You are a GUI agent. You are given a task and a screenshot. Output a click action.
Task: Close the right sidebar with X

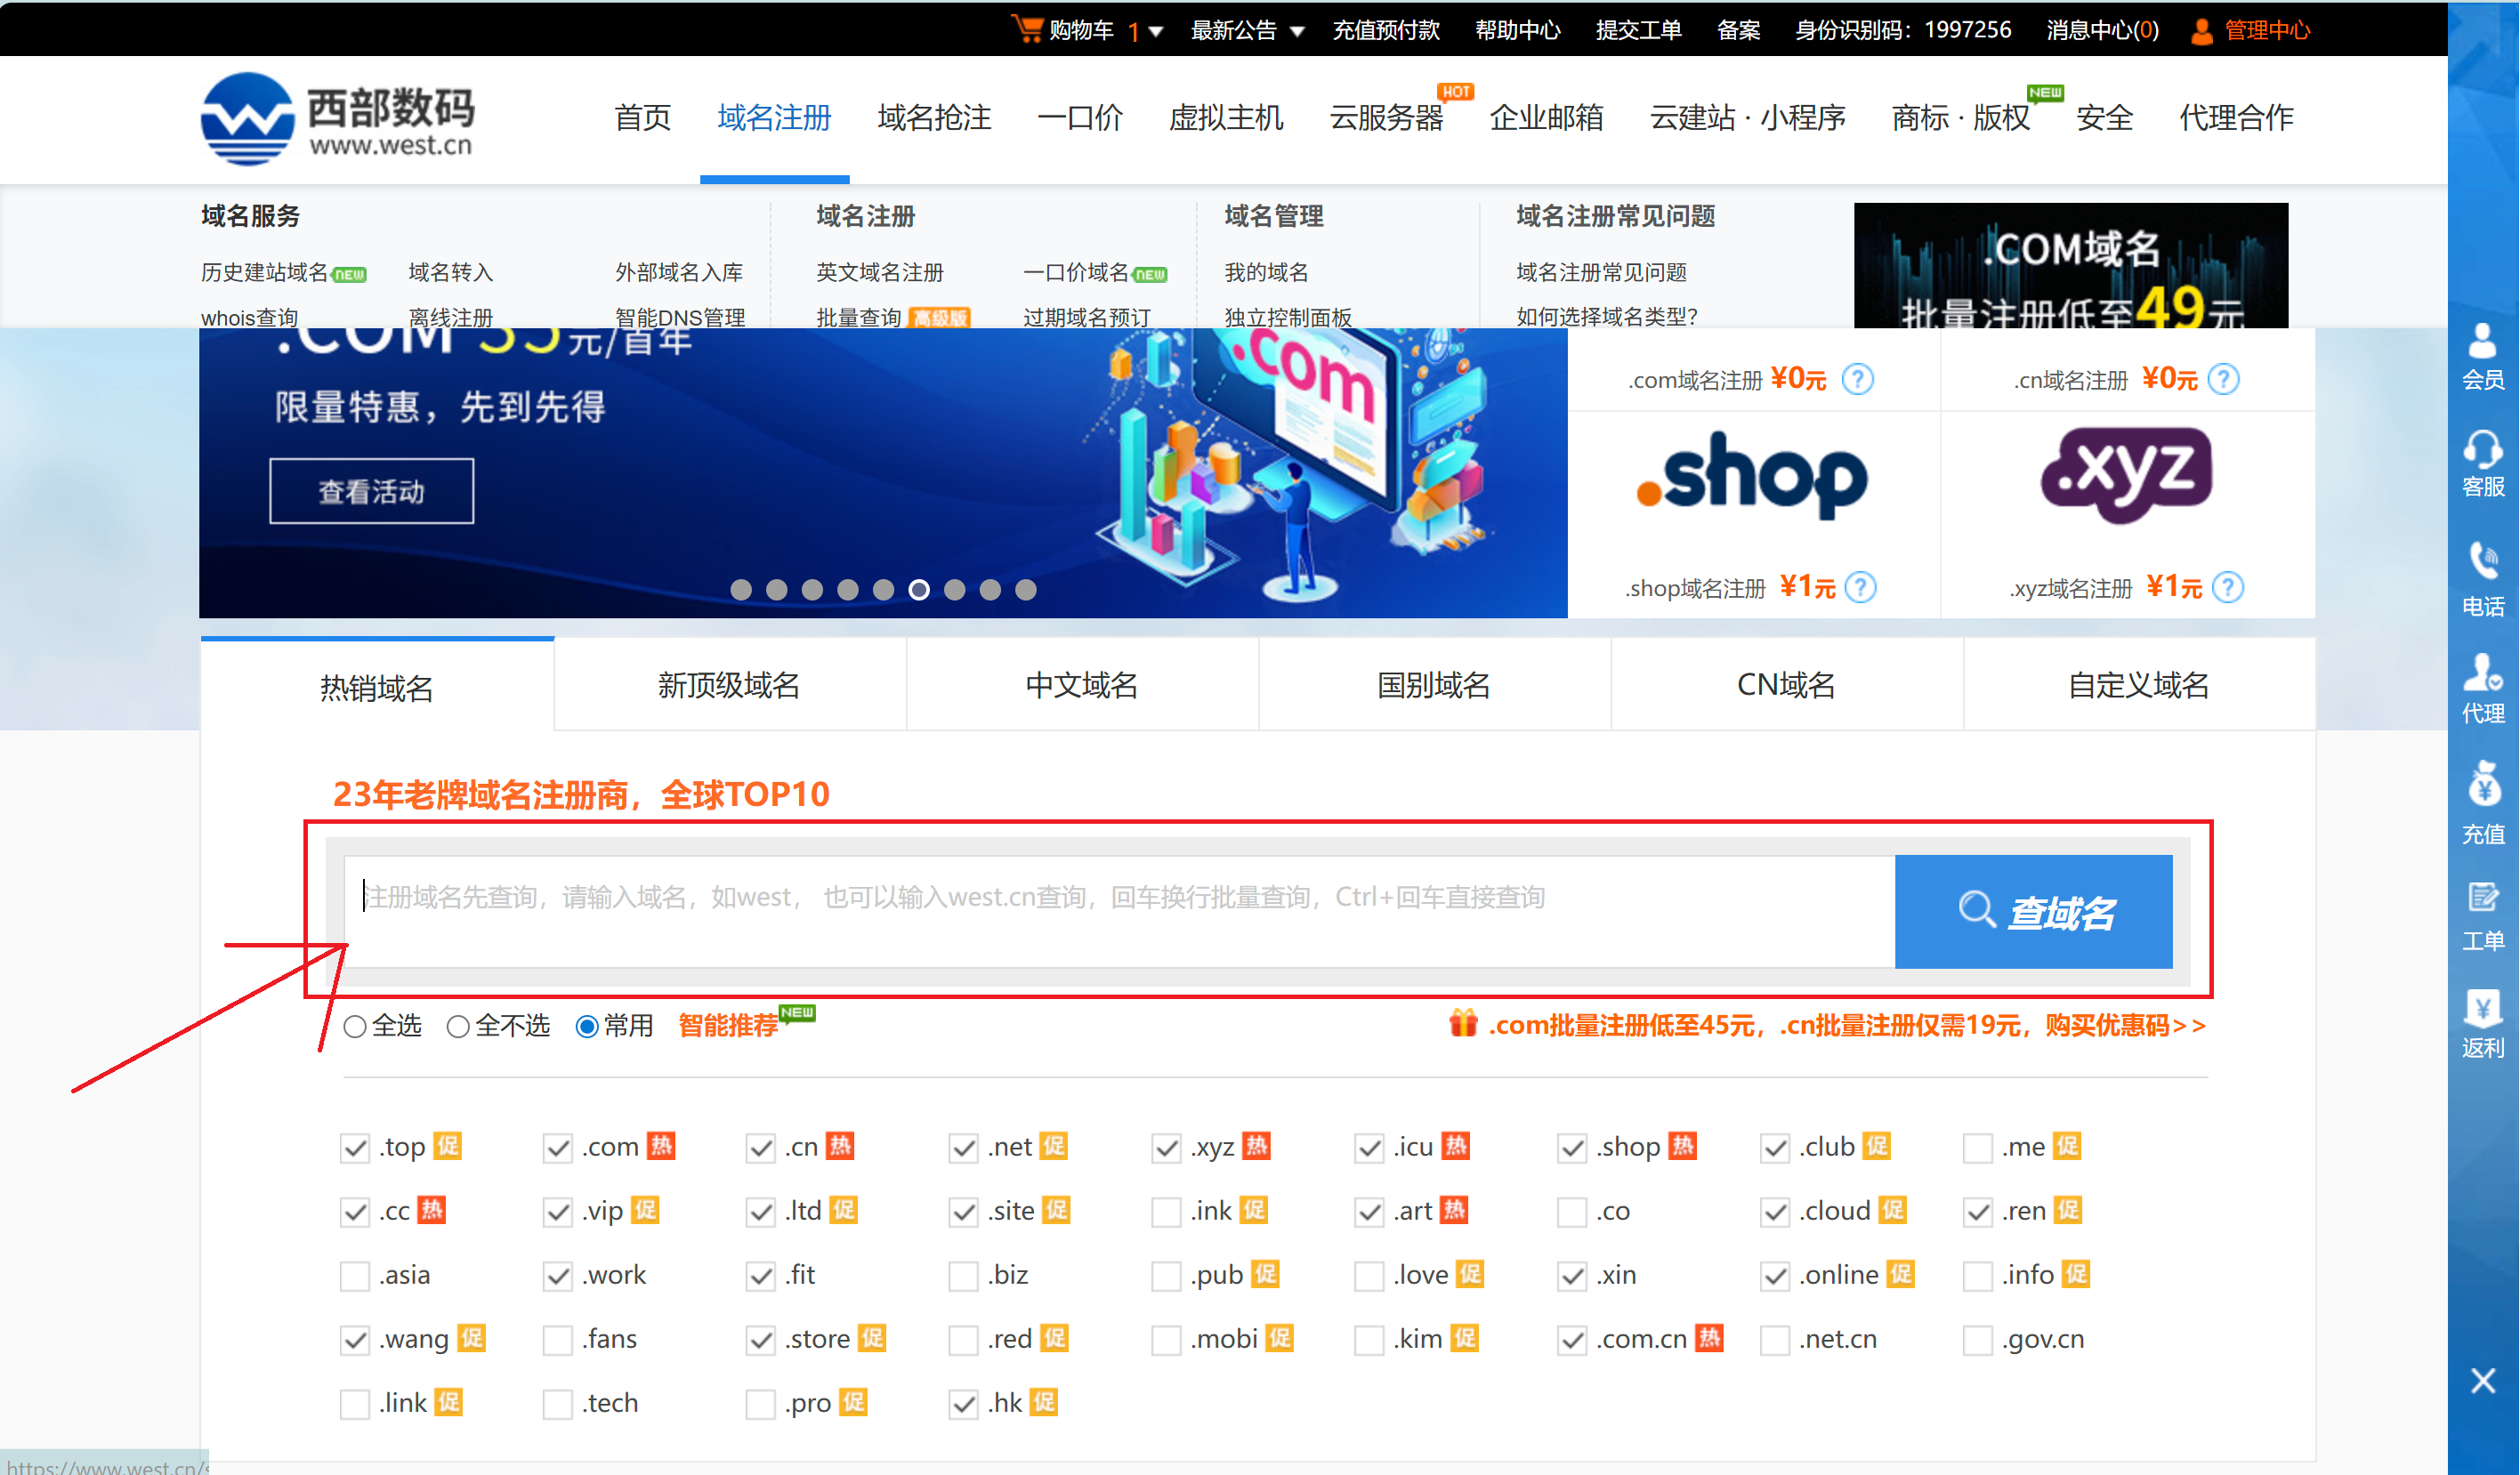[x=2482, y=1381]
